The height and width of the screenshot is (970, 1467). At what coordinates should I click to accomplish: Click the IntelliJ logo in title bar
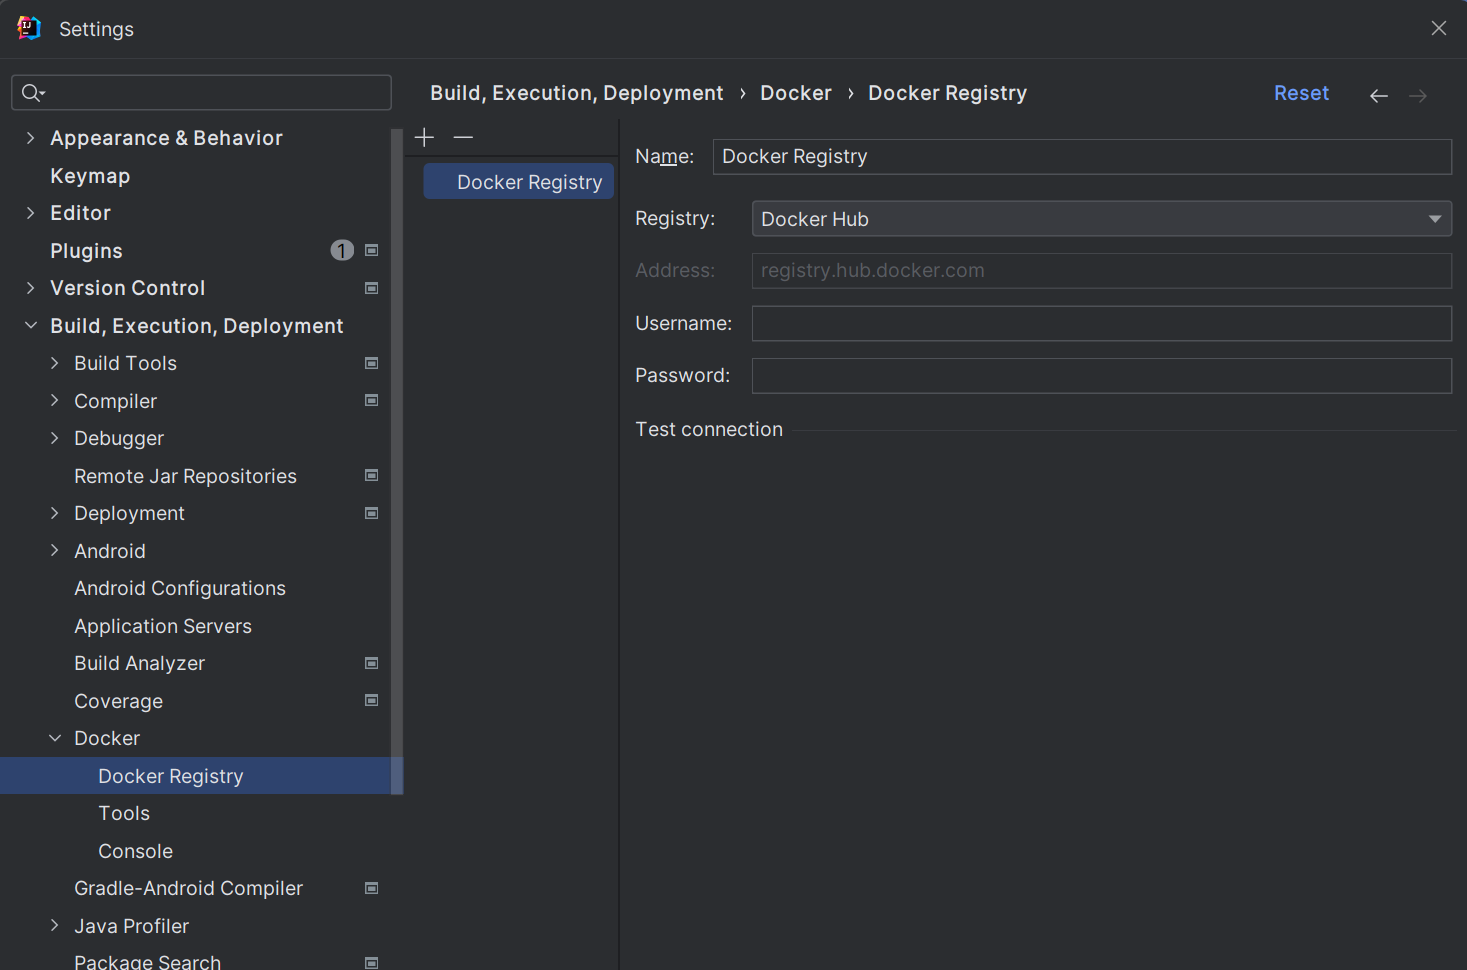pyautogui.click(x=29, y=28)
